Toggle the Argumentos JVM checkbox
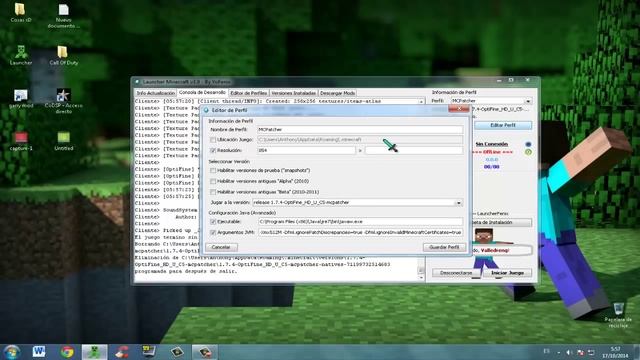The image size is (640, 360). 213,232
